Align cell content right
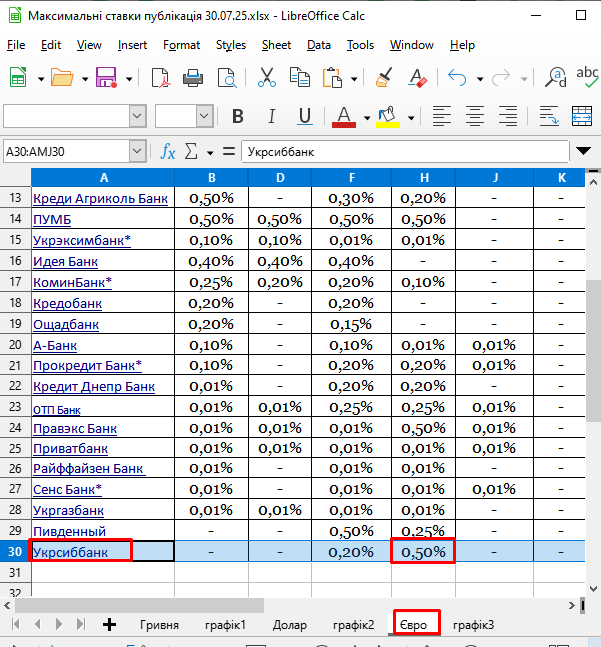Image resolution: width=601 pixels, height=647 pixels. click(x=508, y=116)
